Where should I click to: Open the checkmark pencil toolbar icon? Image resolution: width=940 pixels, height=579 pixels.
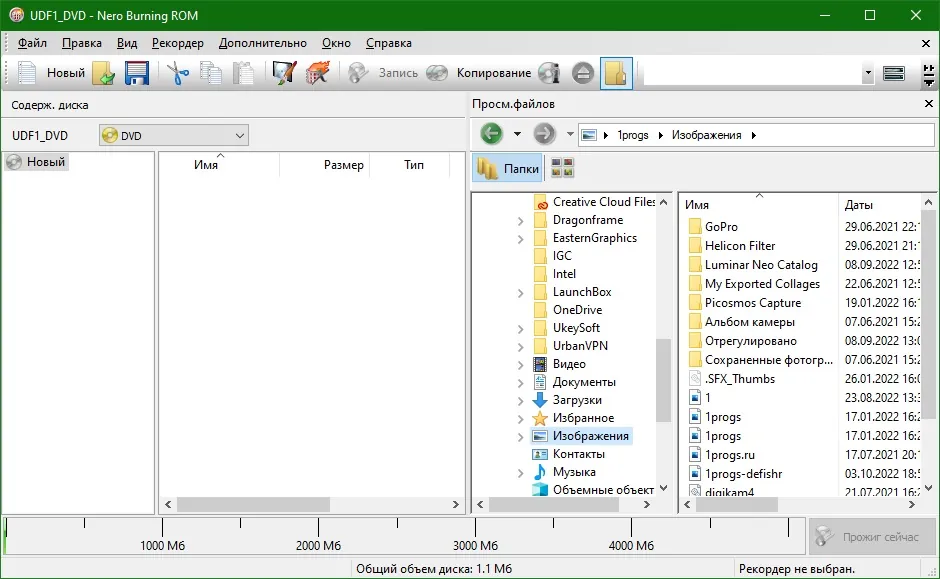[x=284, y=73]
